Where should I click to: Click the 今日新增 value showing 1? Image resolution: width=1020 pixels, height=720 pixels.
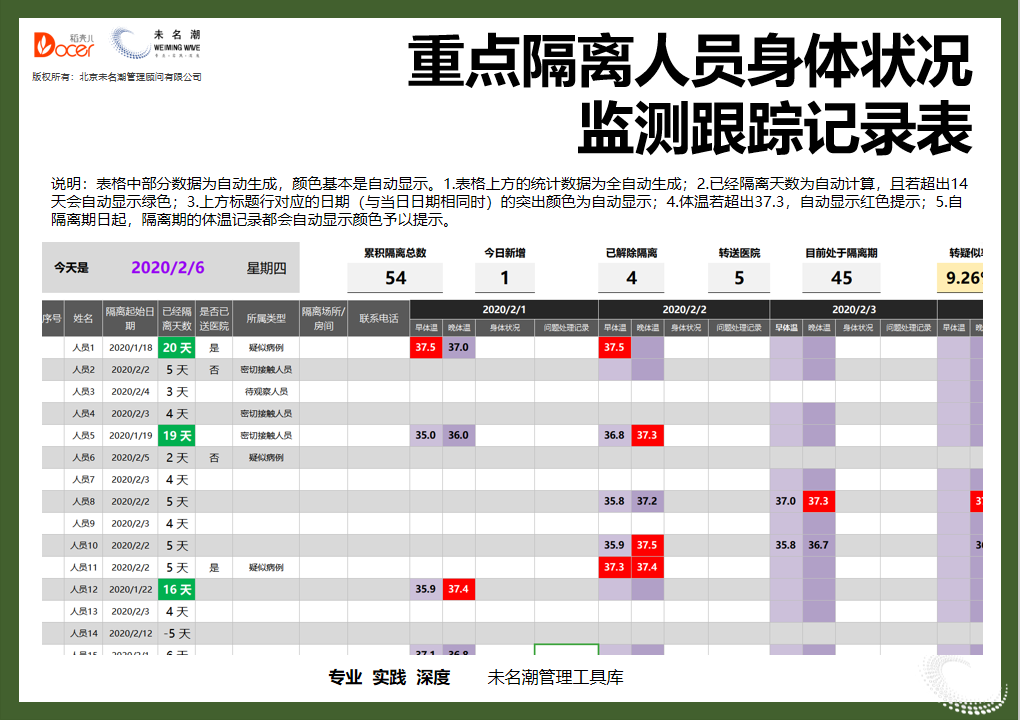(x=507, y=276)
